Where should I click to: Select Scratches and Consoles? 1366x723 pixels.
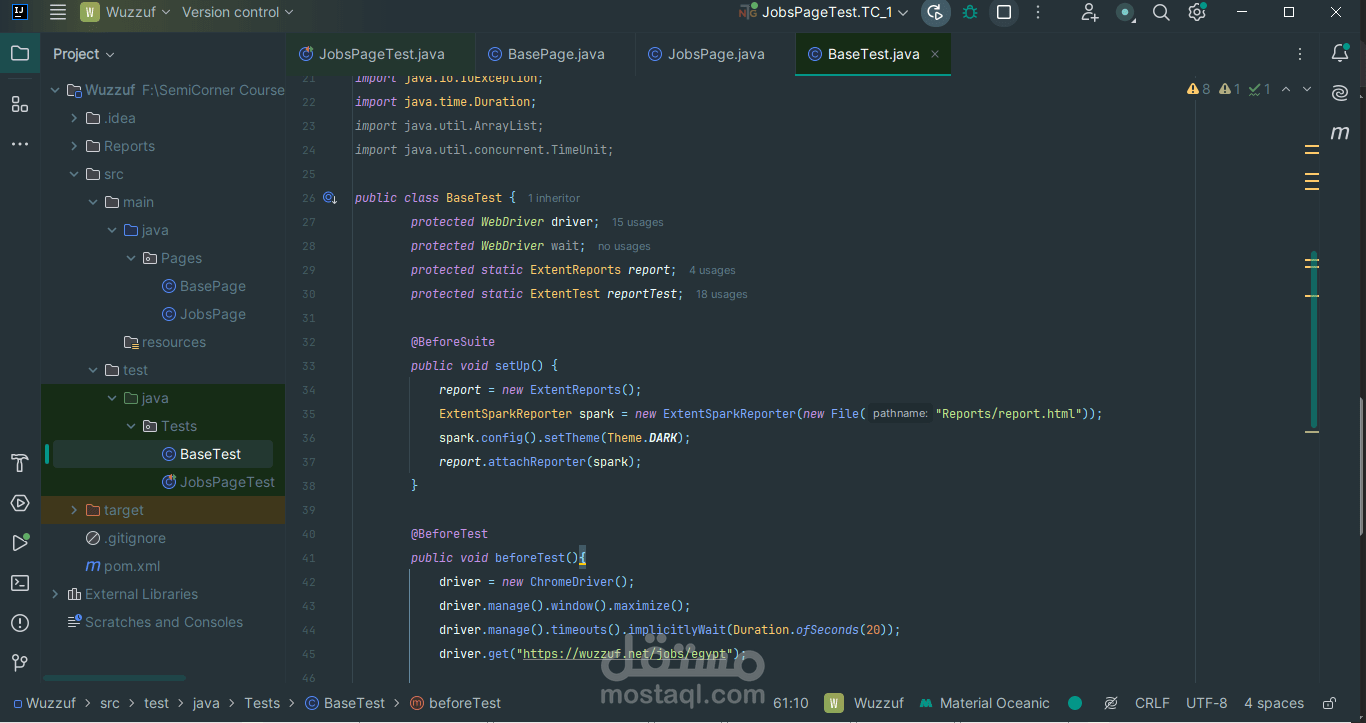point(155,622)
